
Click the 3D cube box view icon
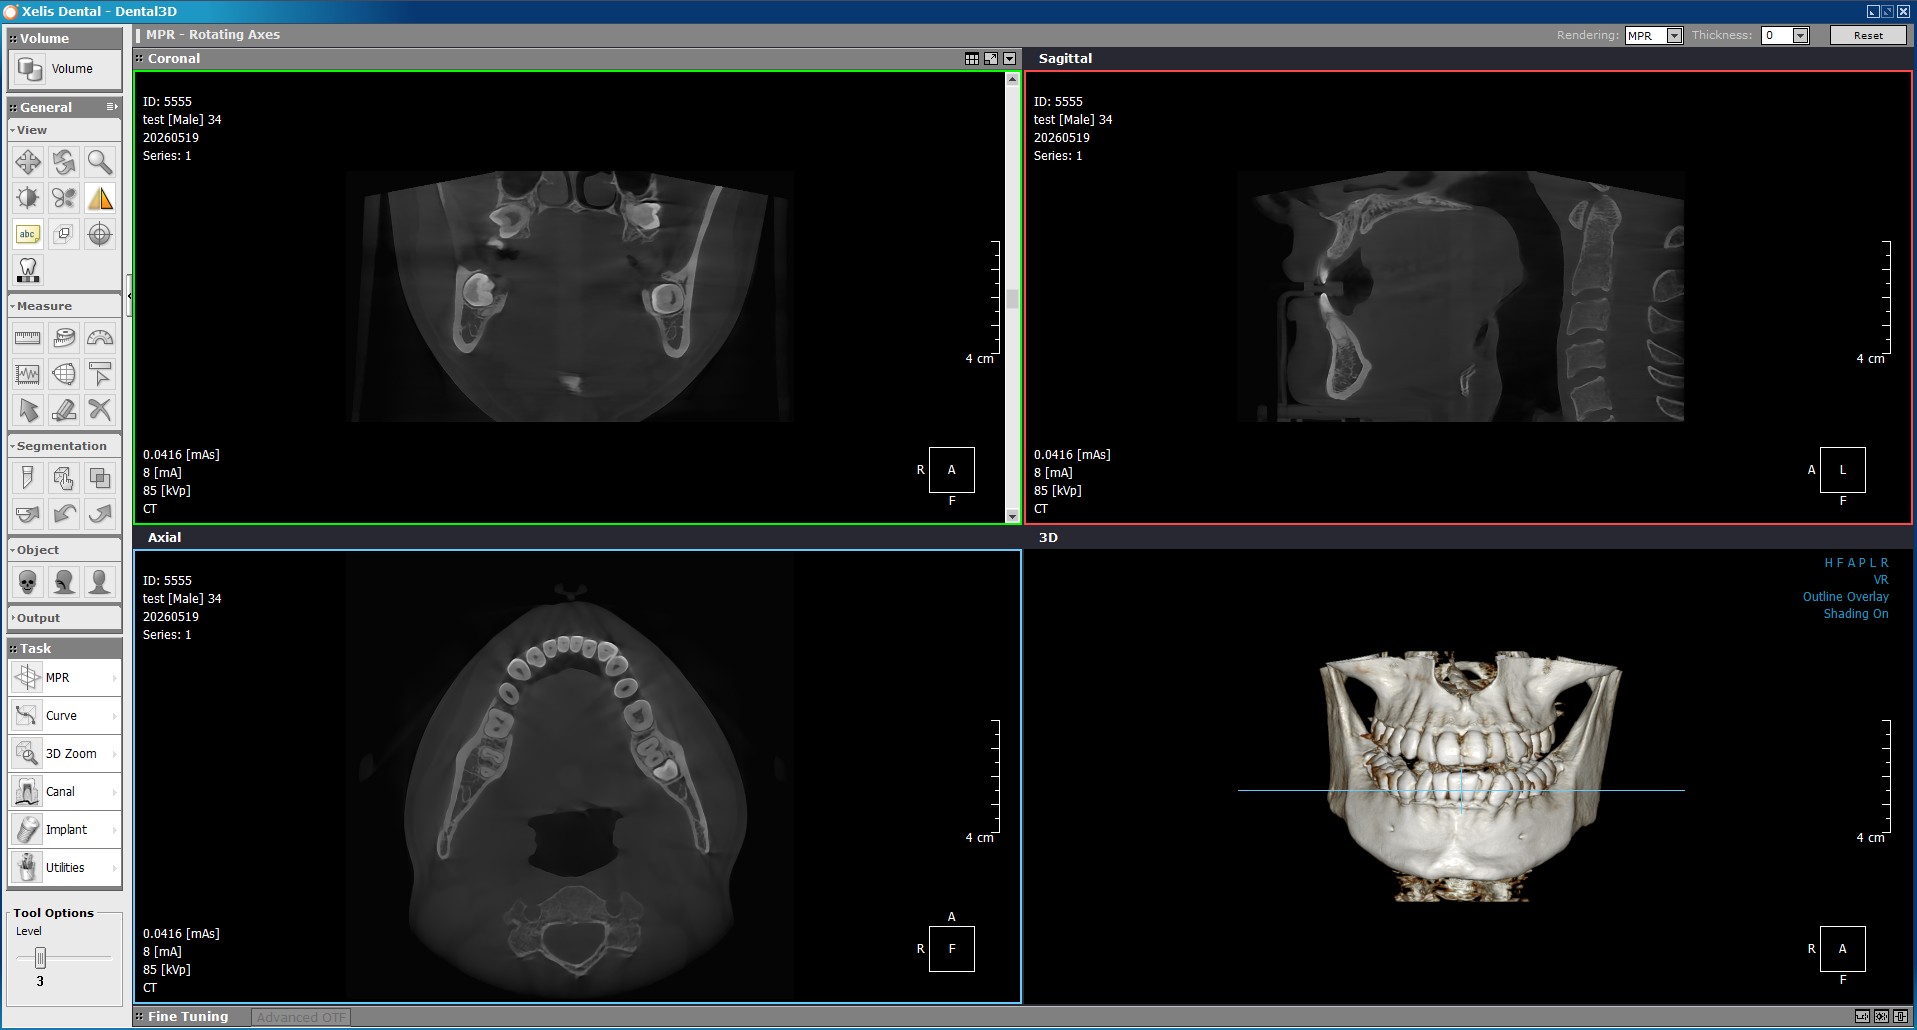64,234
